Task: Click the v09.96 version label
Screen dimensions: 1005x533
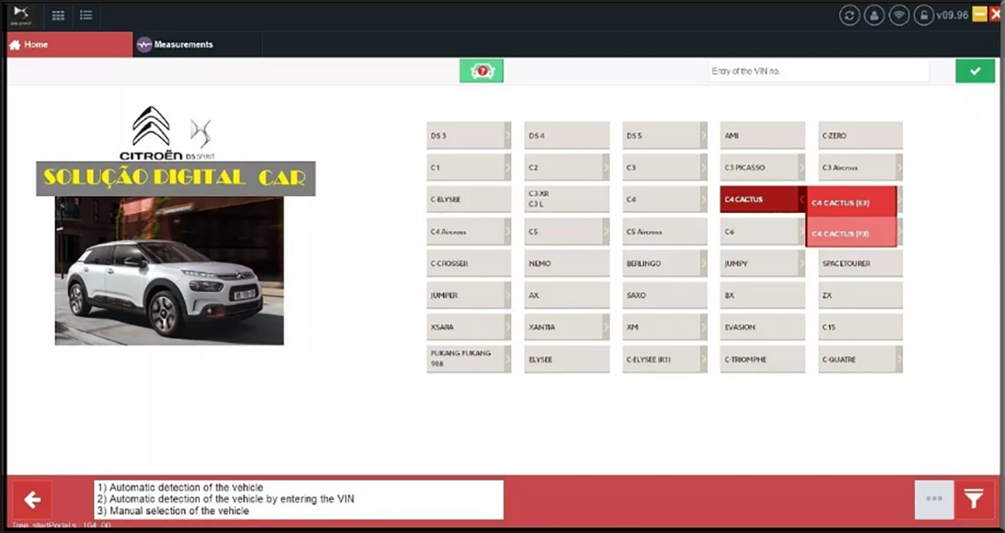Action: tap(952, 15)
